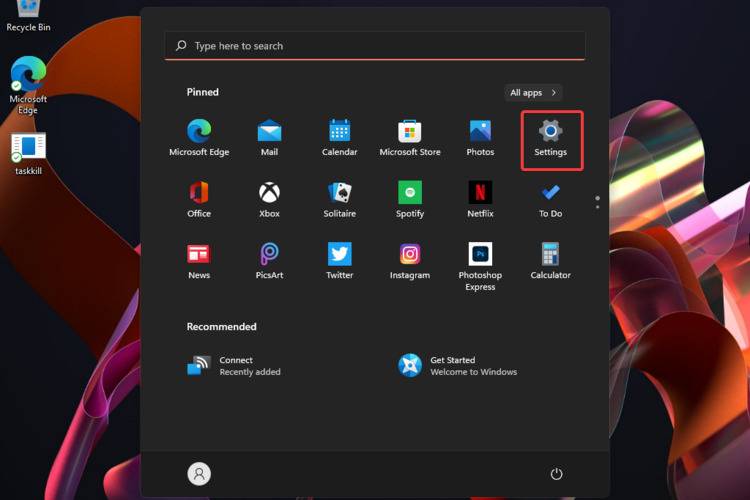
Task: Open the Power options button
Action: [557, 474]
